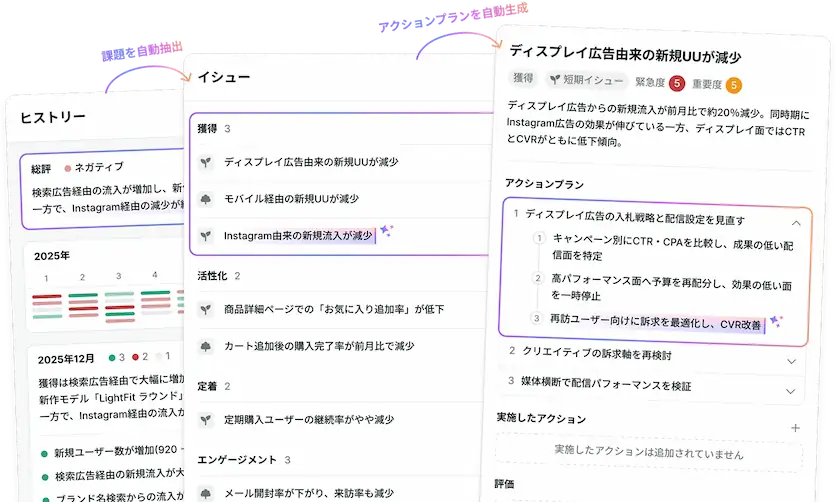Click tree icon beside メール開封率 issue
The image size is (836, 502).
coord(206,493)
